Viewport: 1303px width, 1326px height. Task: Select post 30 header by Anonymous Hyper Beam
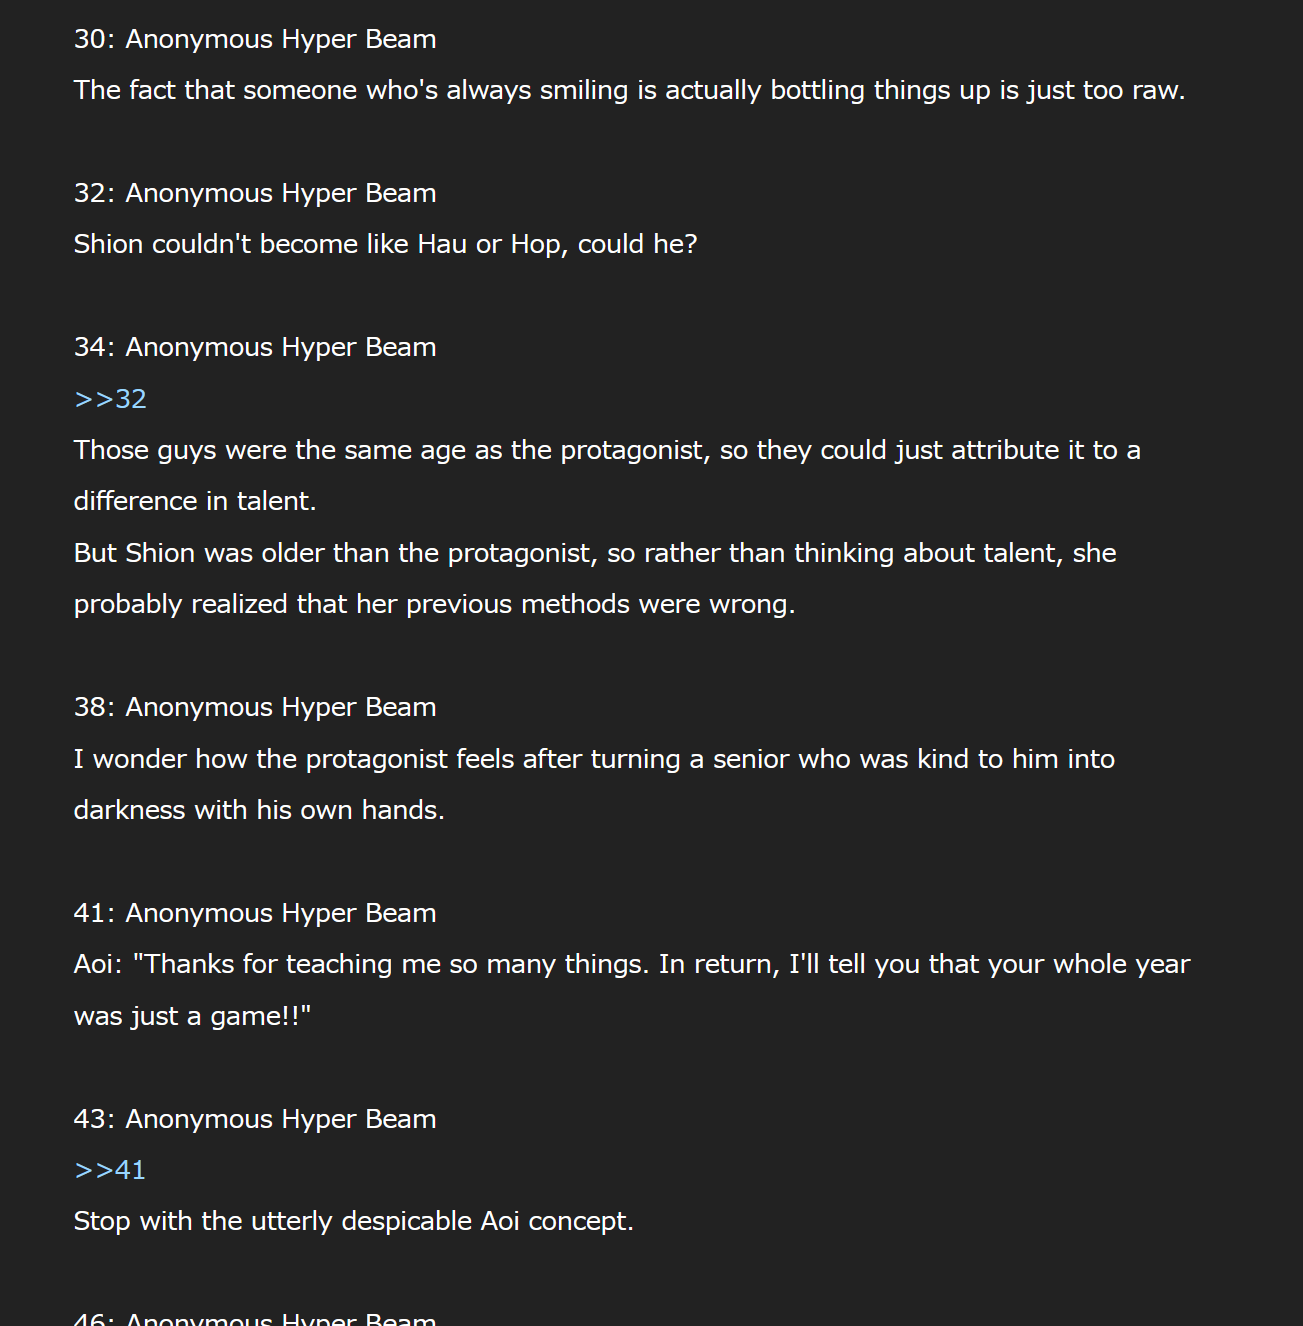point(255,39)
